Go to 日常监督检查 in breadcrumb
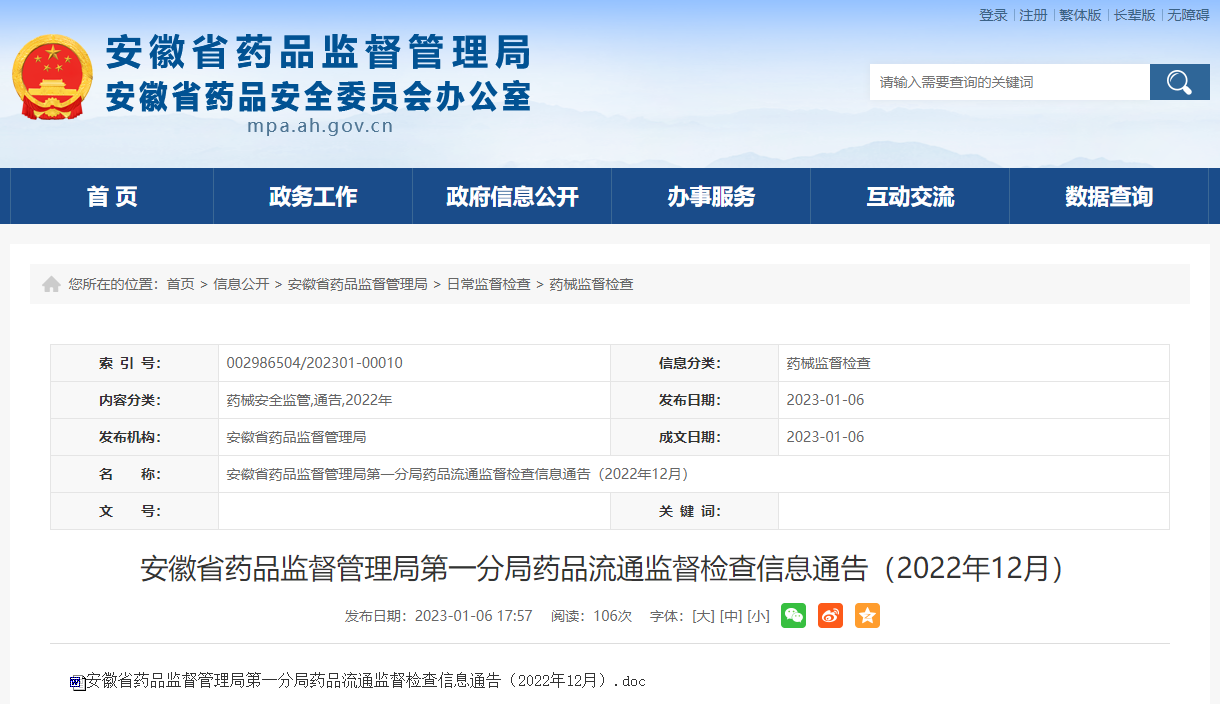1220x704 pixels. coord(488,285)
